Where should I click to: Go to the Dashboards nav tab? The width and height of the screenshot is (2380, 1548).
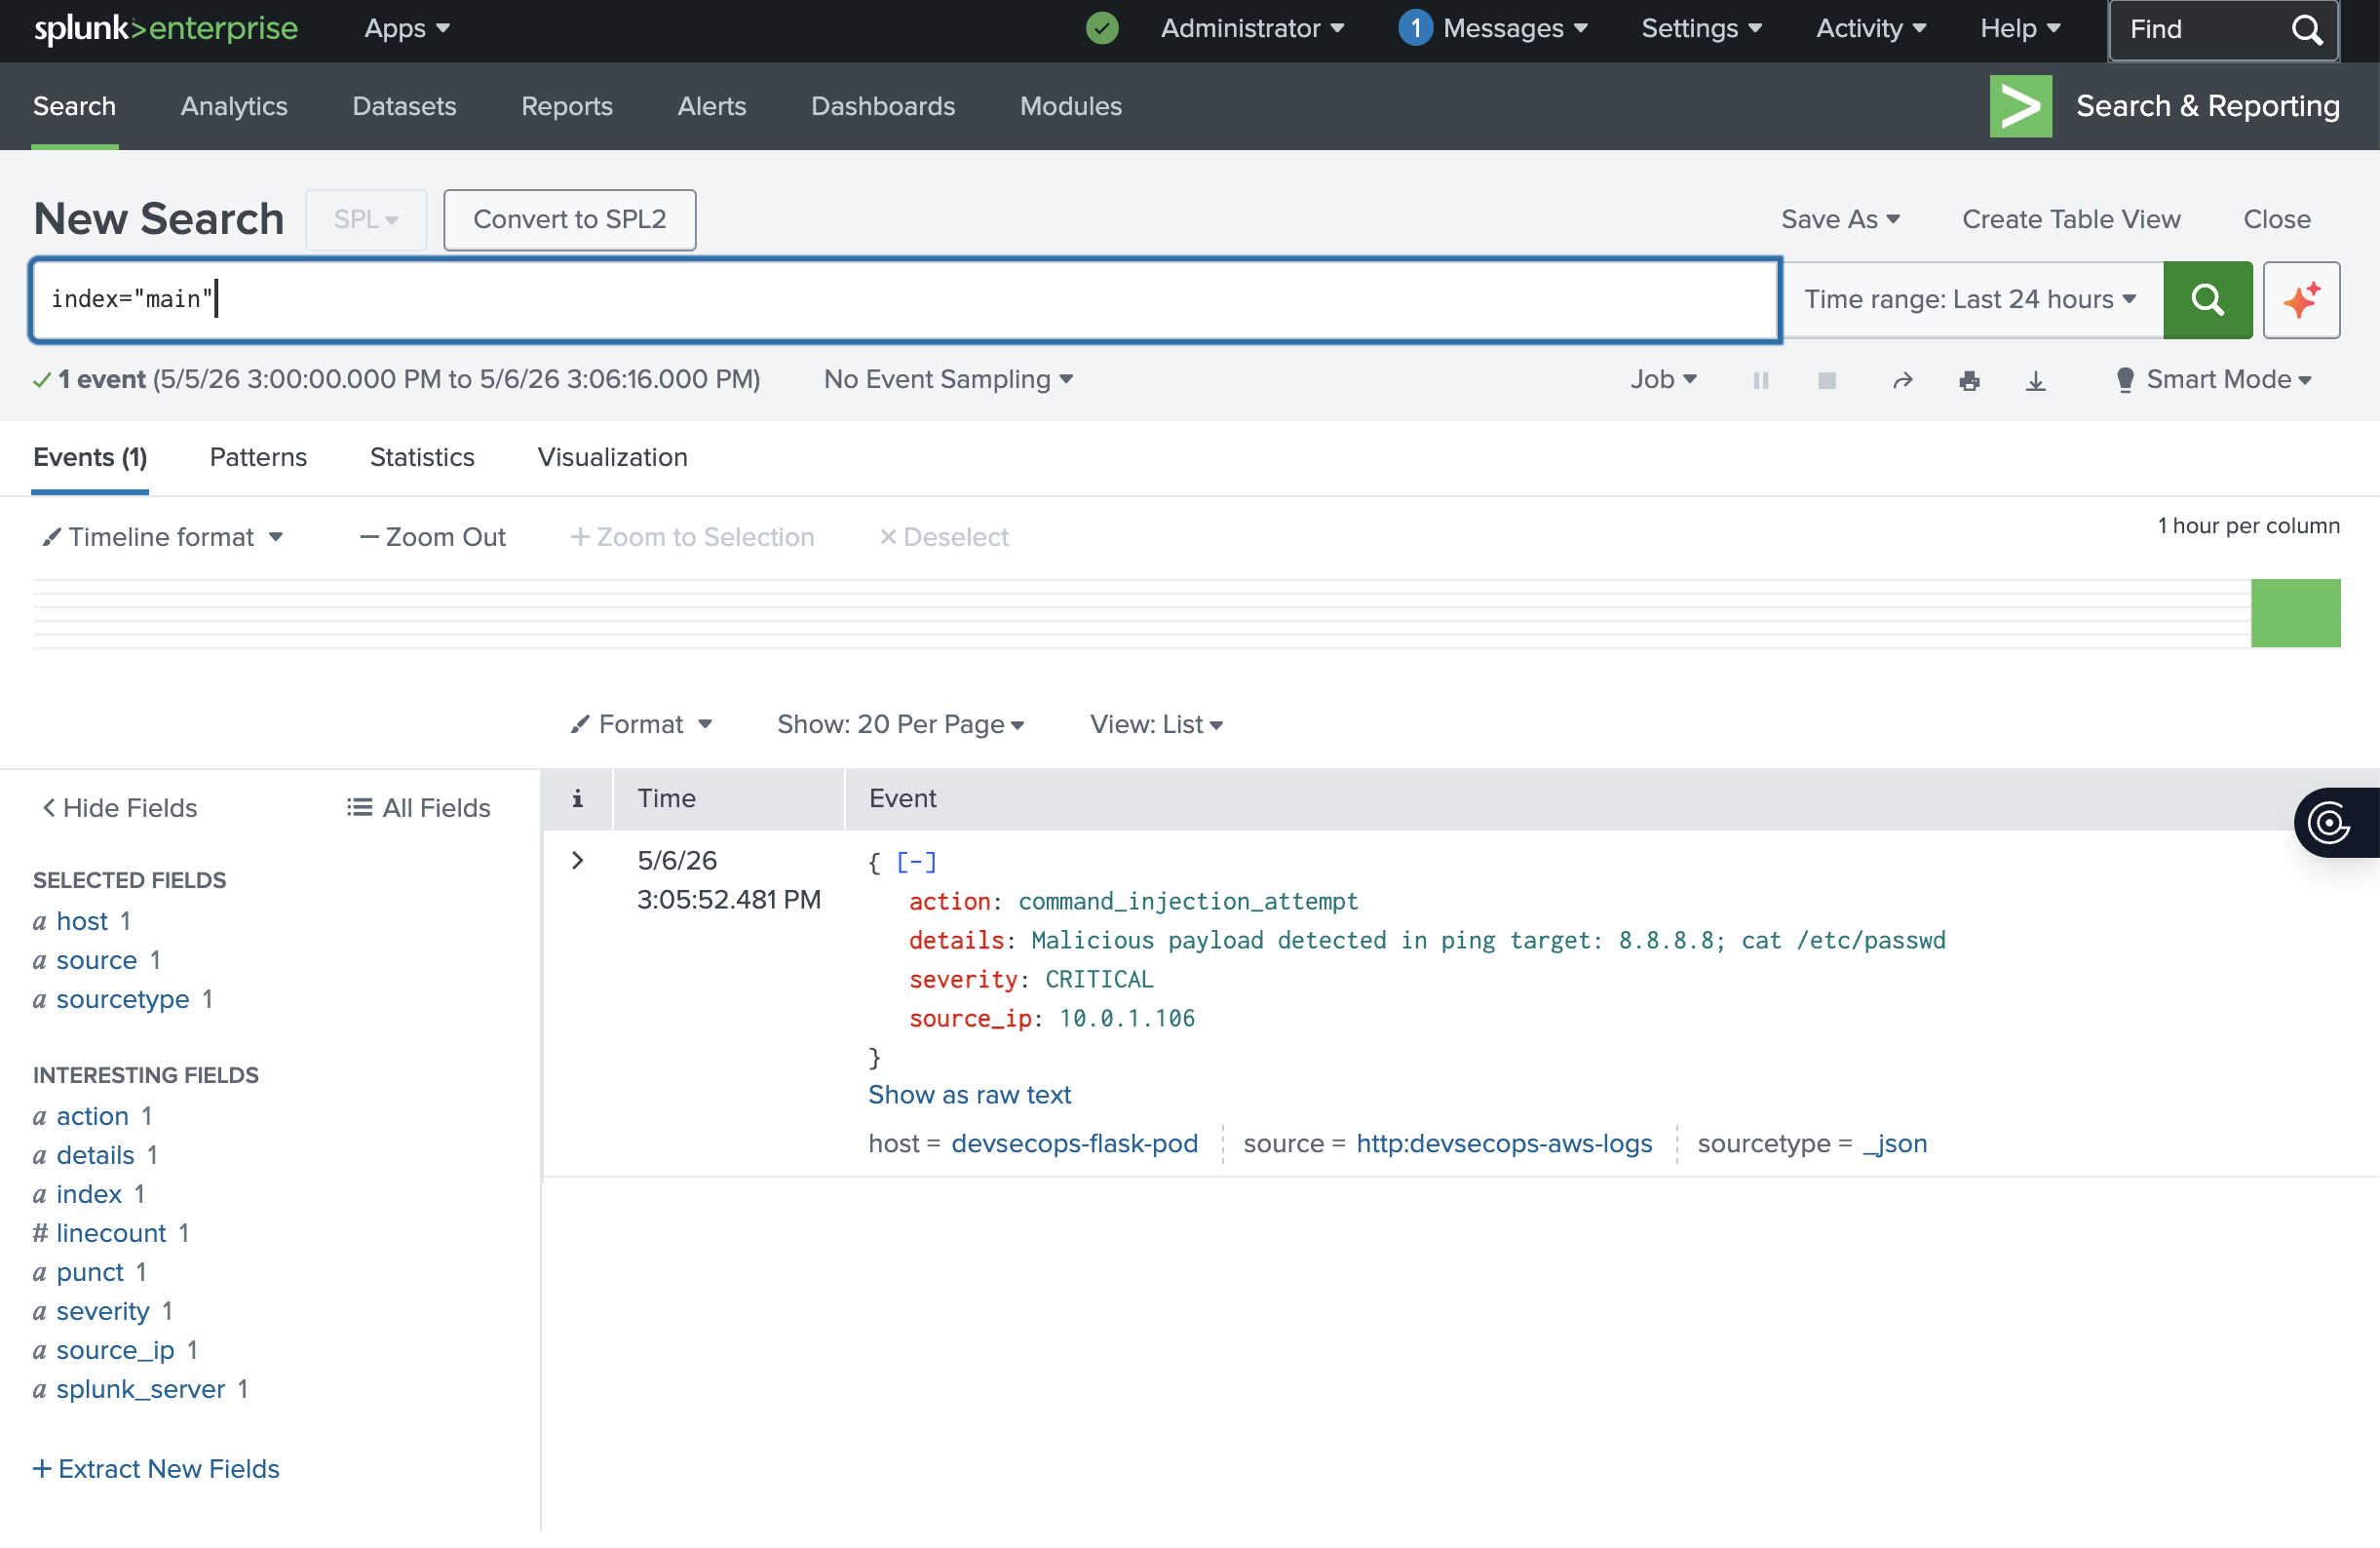coord(883,106)
